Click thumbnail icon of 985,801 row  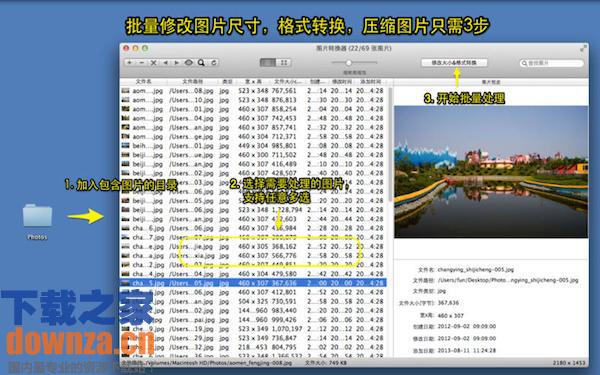click(x=126, y=146)
